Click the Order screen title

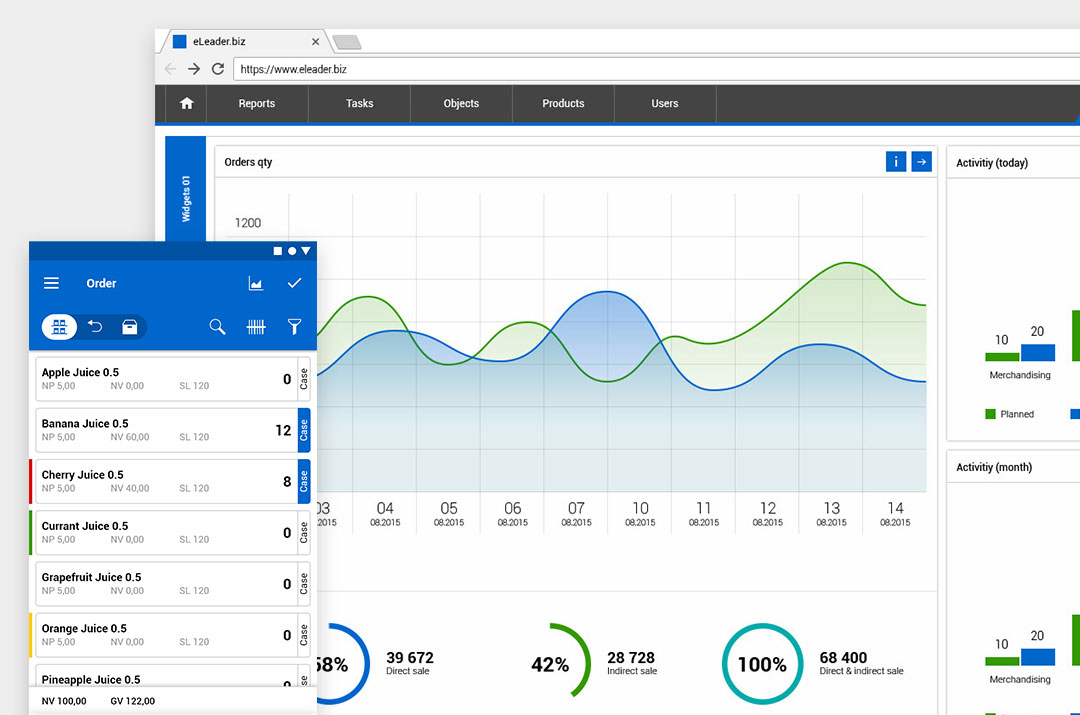[101, 283]
